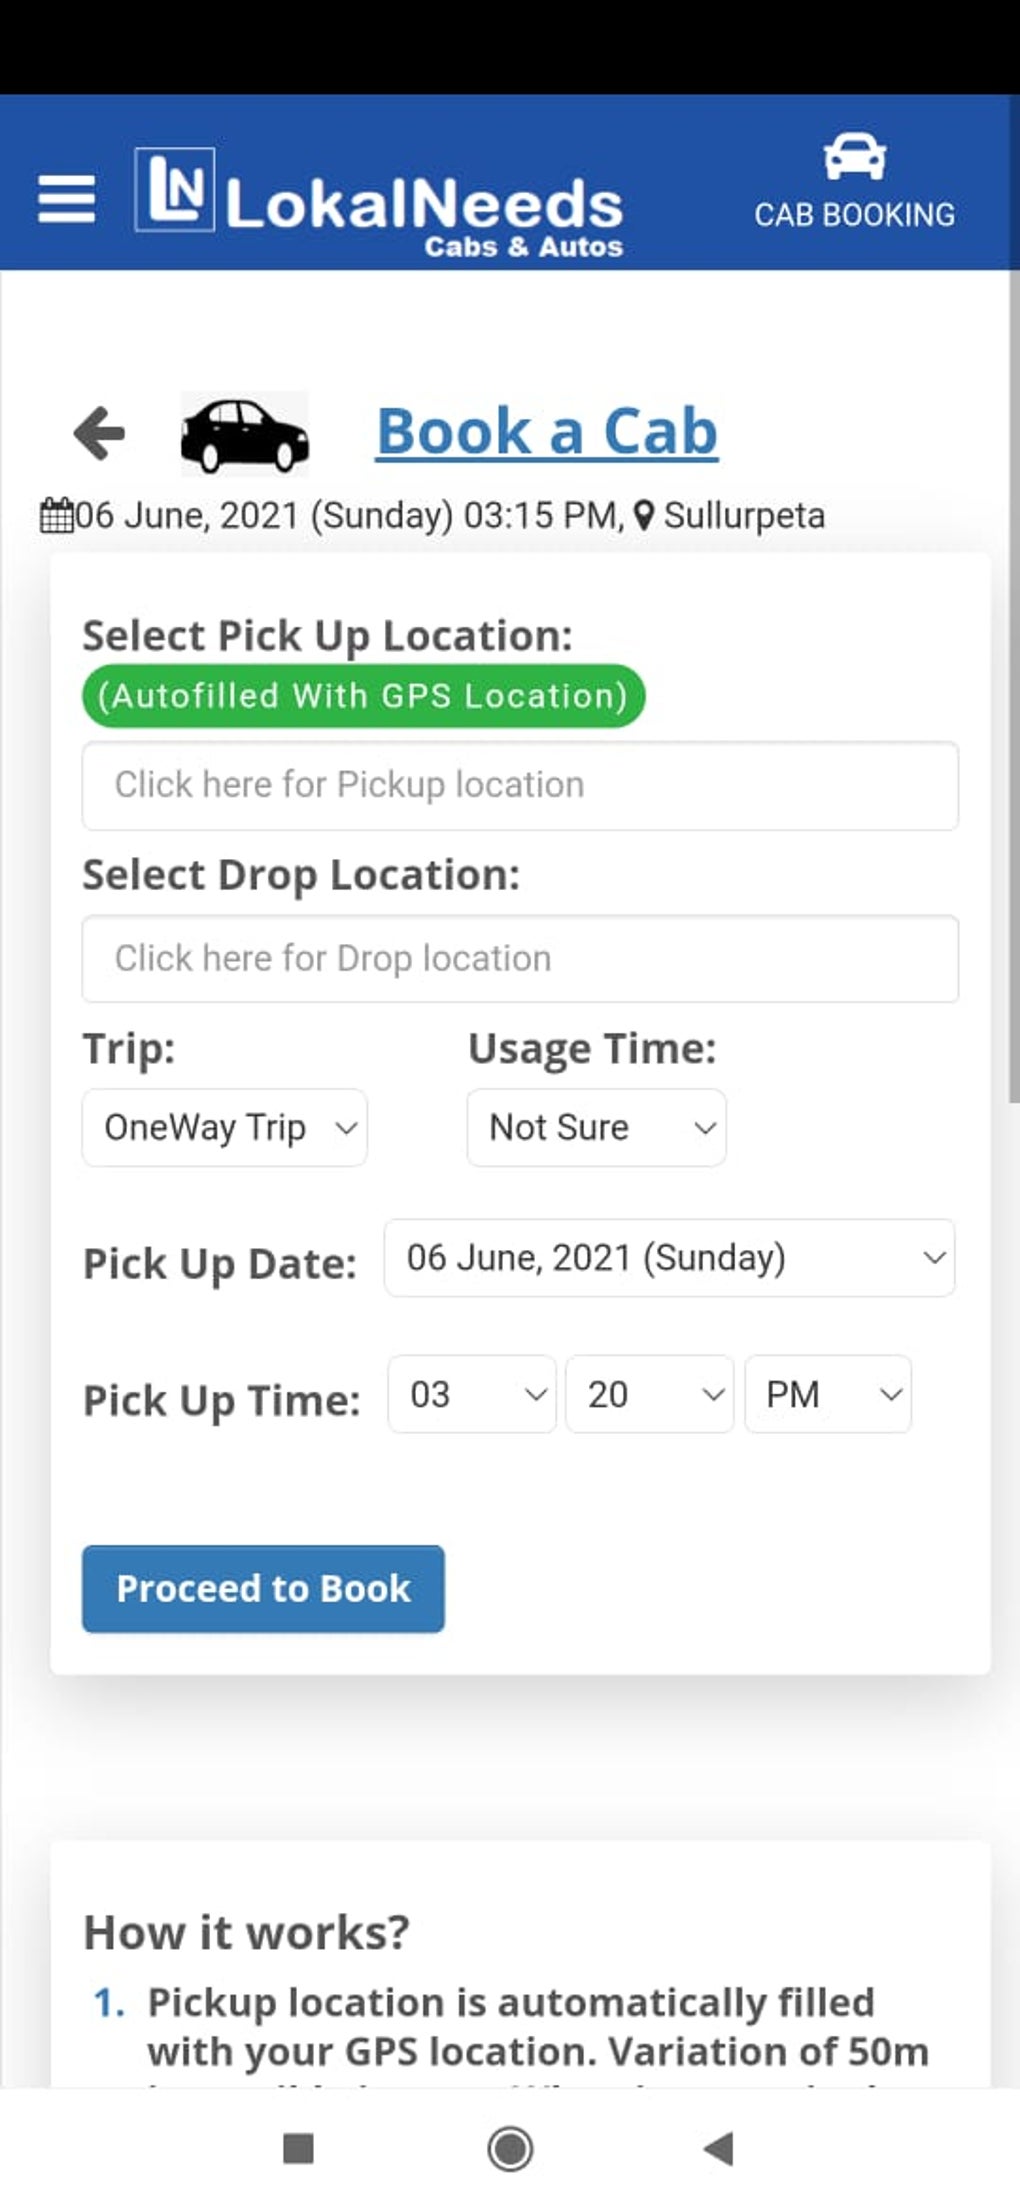Click Proceed to Book button

(263, 1589)
